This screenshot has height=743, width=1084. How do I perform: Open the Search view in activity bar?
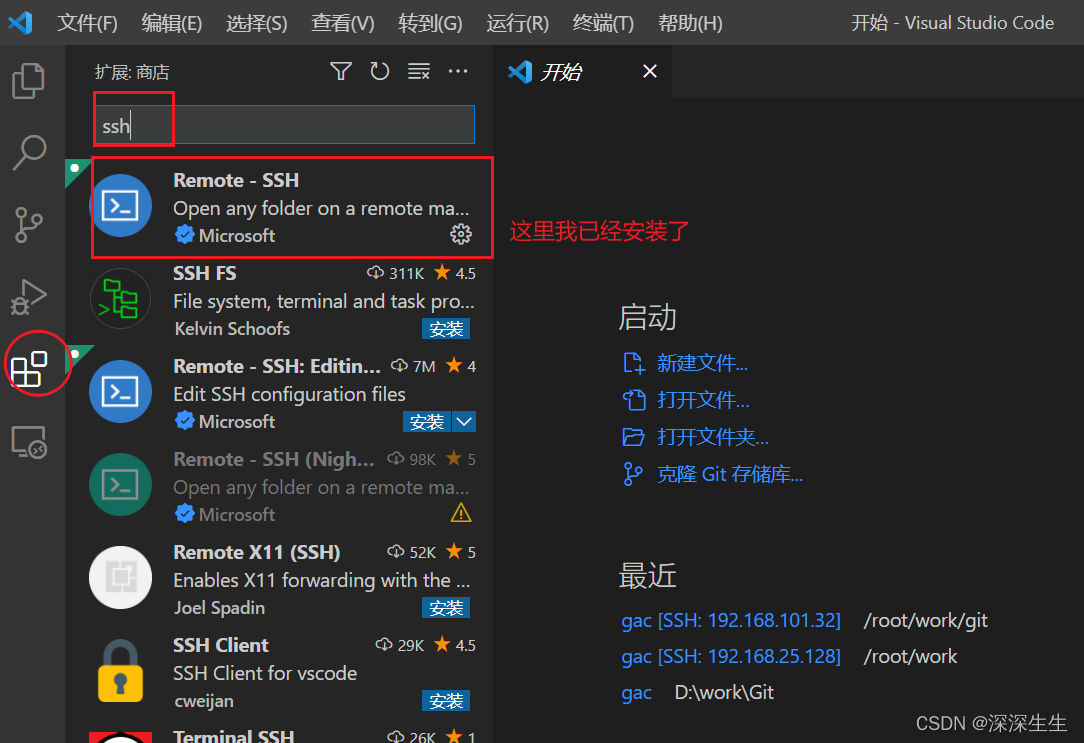[x=29, y=152]
